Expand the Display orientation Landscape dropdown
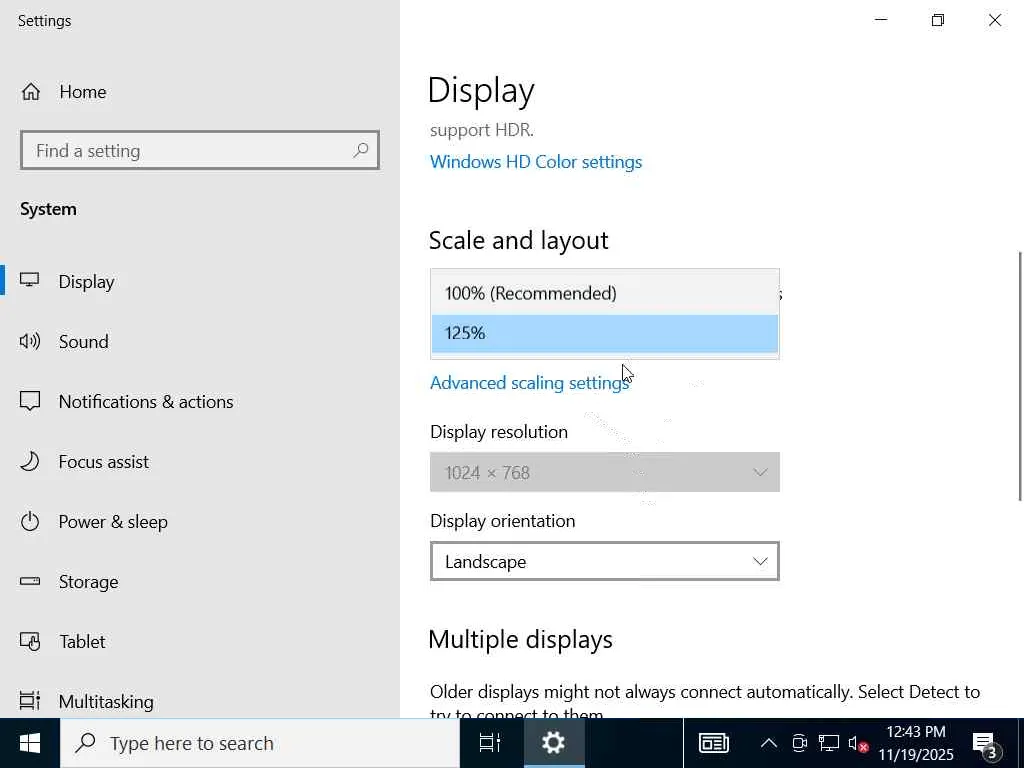The image size is (1024, 768). pyautogui.click(x=605, y=561)
